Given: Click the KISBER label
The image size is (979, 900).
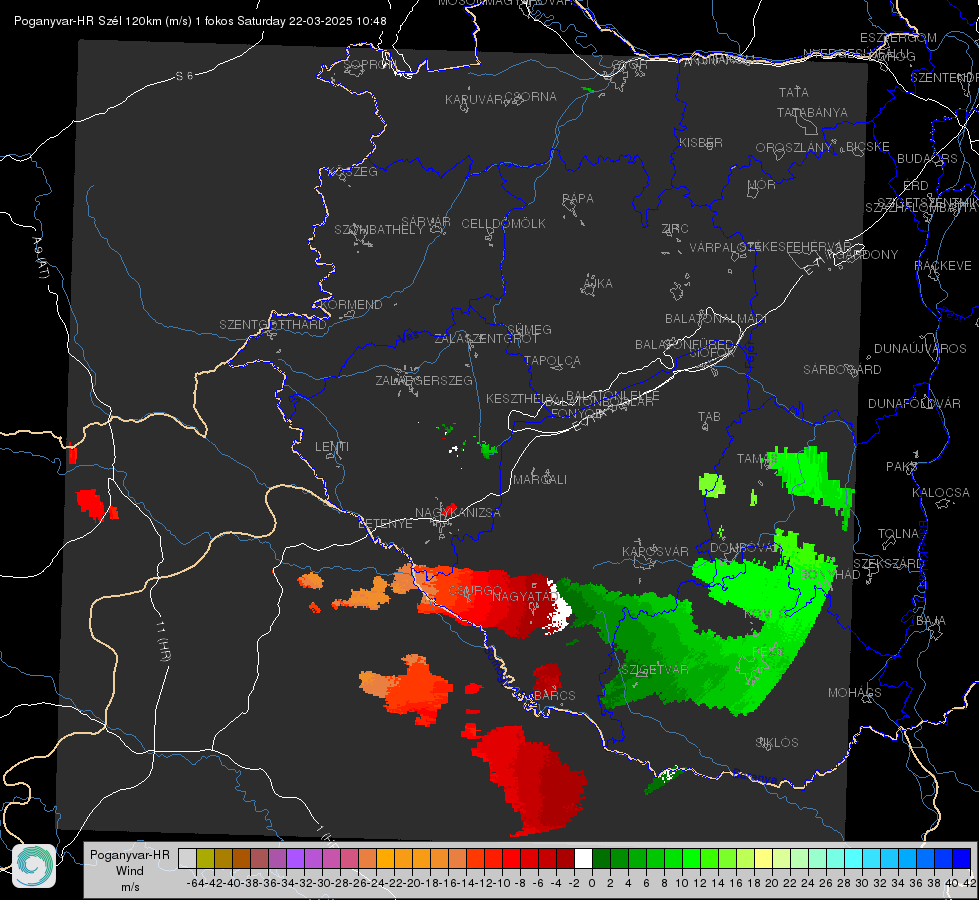Looking at the screenshot, I should coord(701,142).
